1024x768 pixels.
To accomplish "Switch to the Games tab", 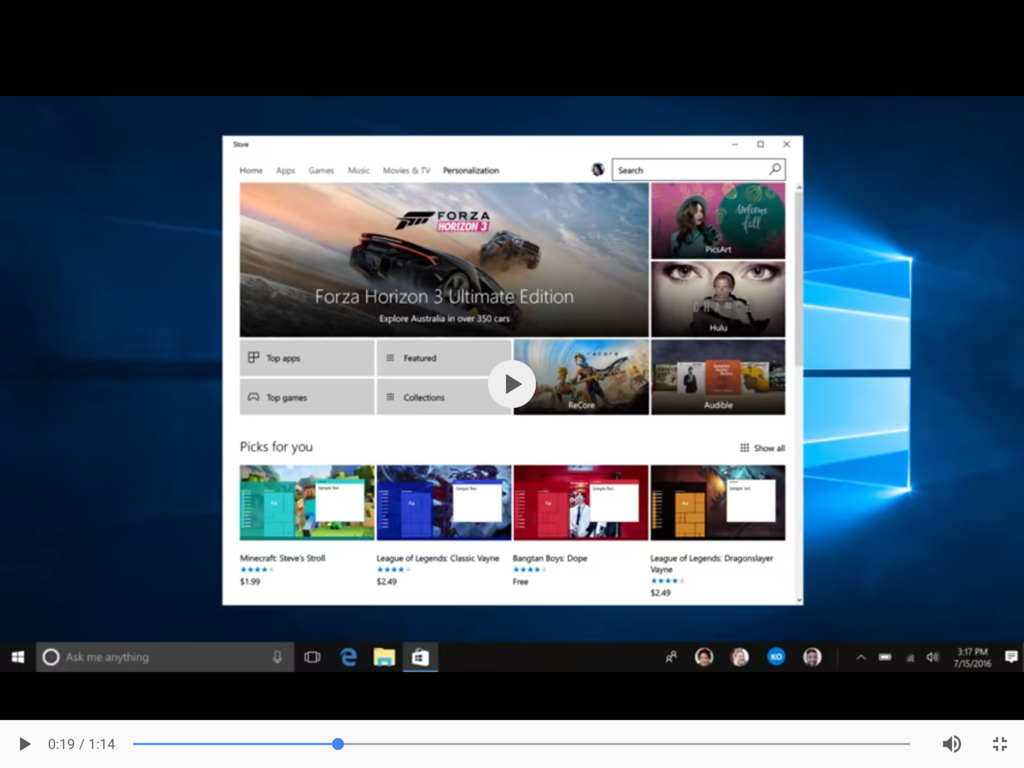I will click(x=321, y=170).
